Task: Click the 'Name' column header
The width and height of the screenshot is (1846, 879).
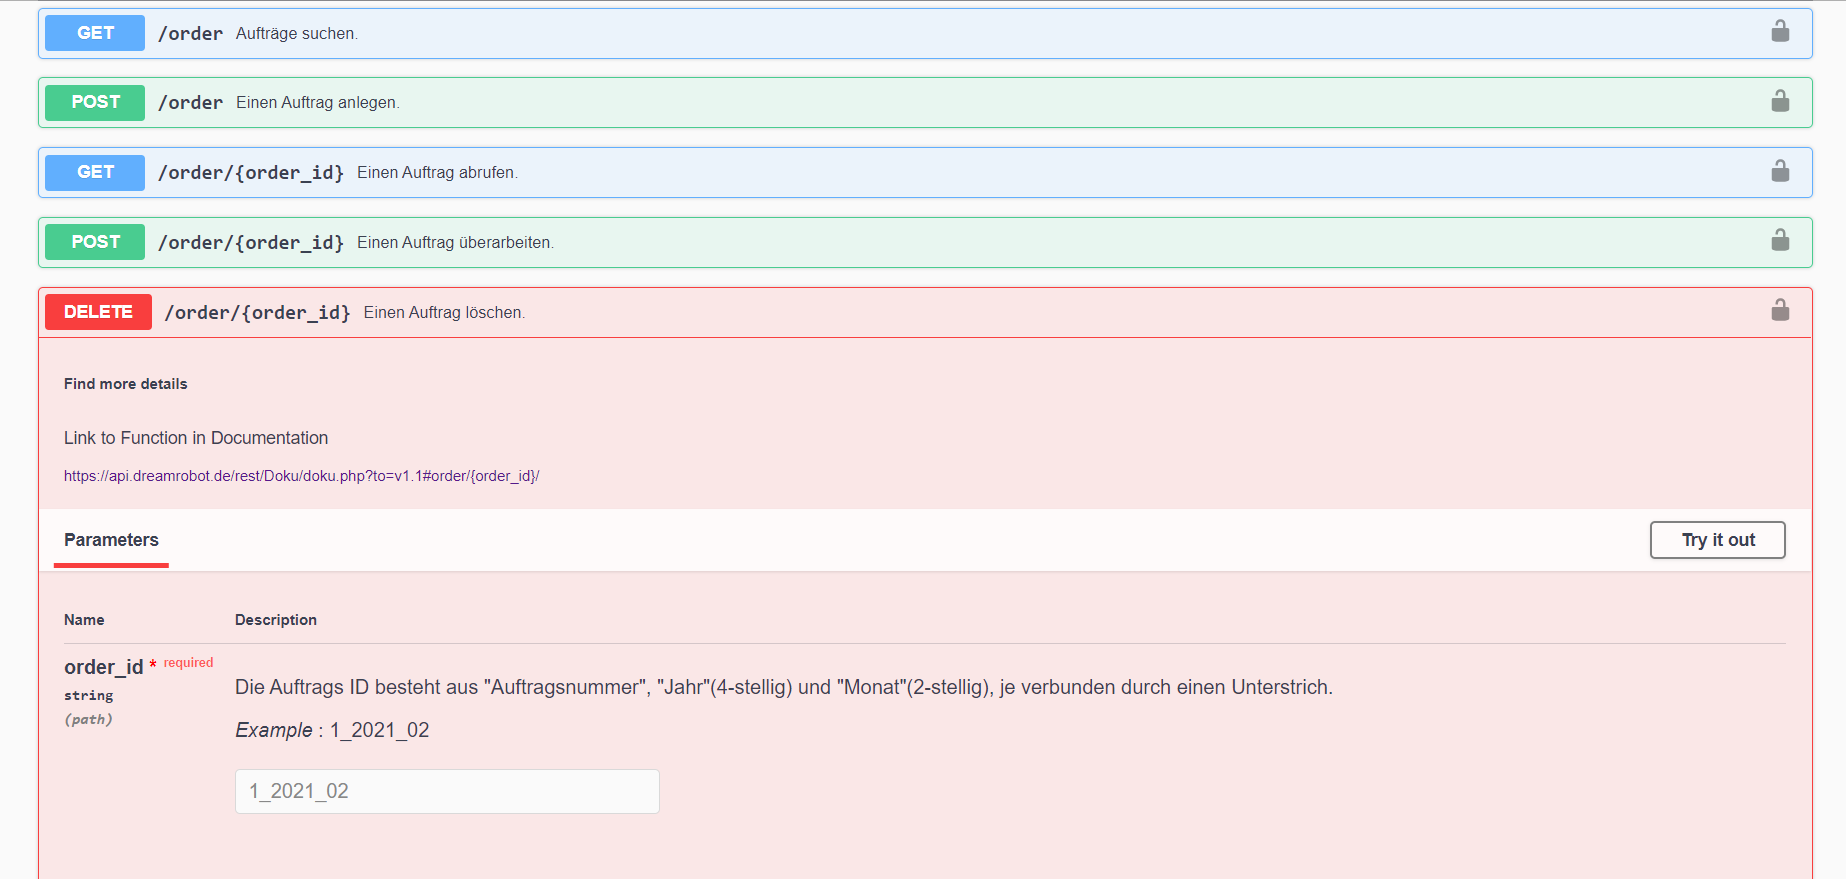Action: (84, 620)
